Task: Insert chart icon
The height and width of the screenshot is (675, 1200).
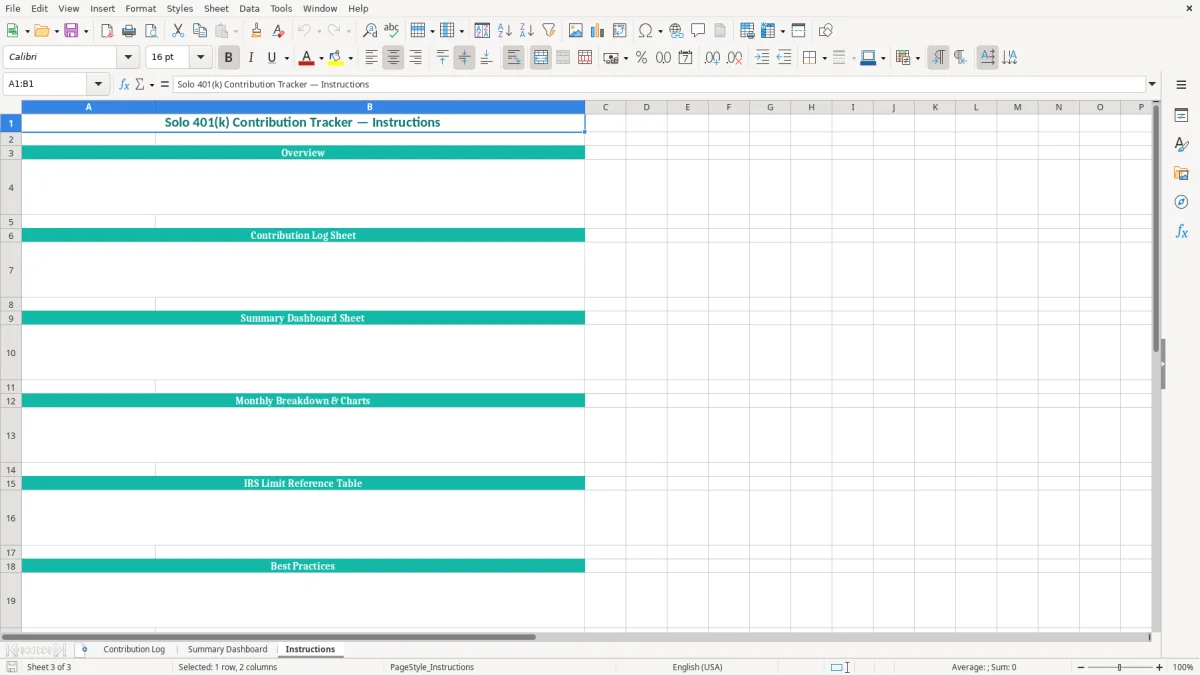Action: coord(597,31)
